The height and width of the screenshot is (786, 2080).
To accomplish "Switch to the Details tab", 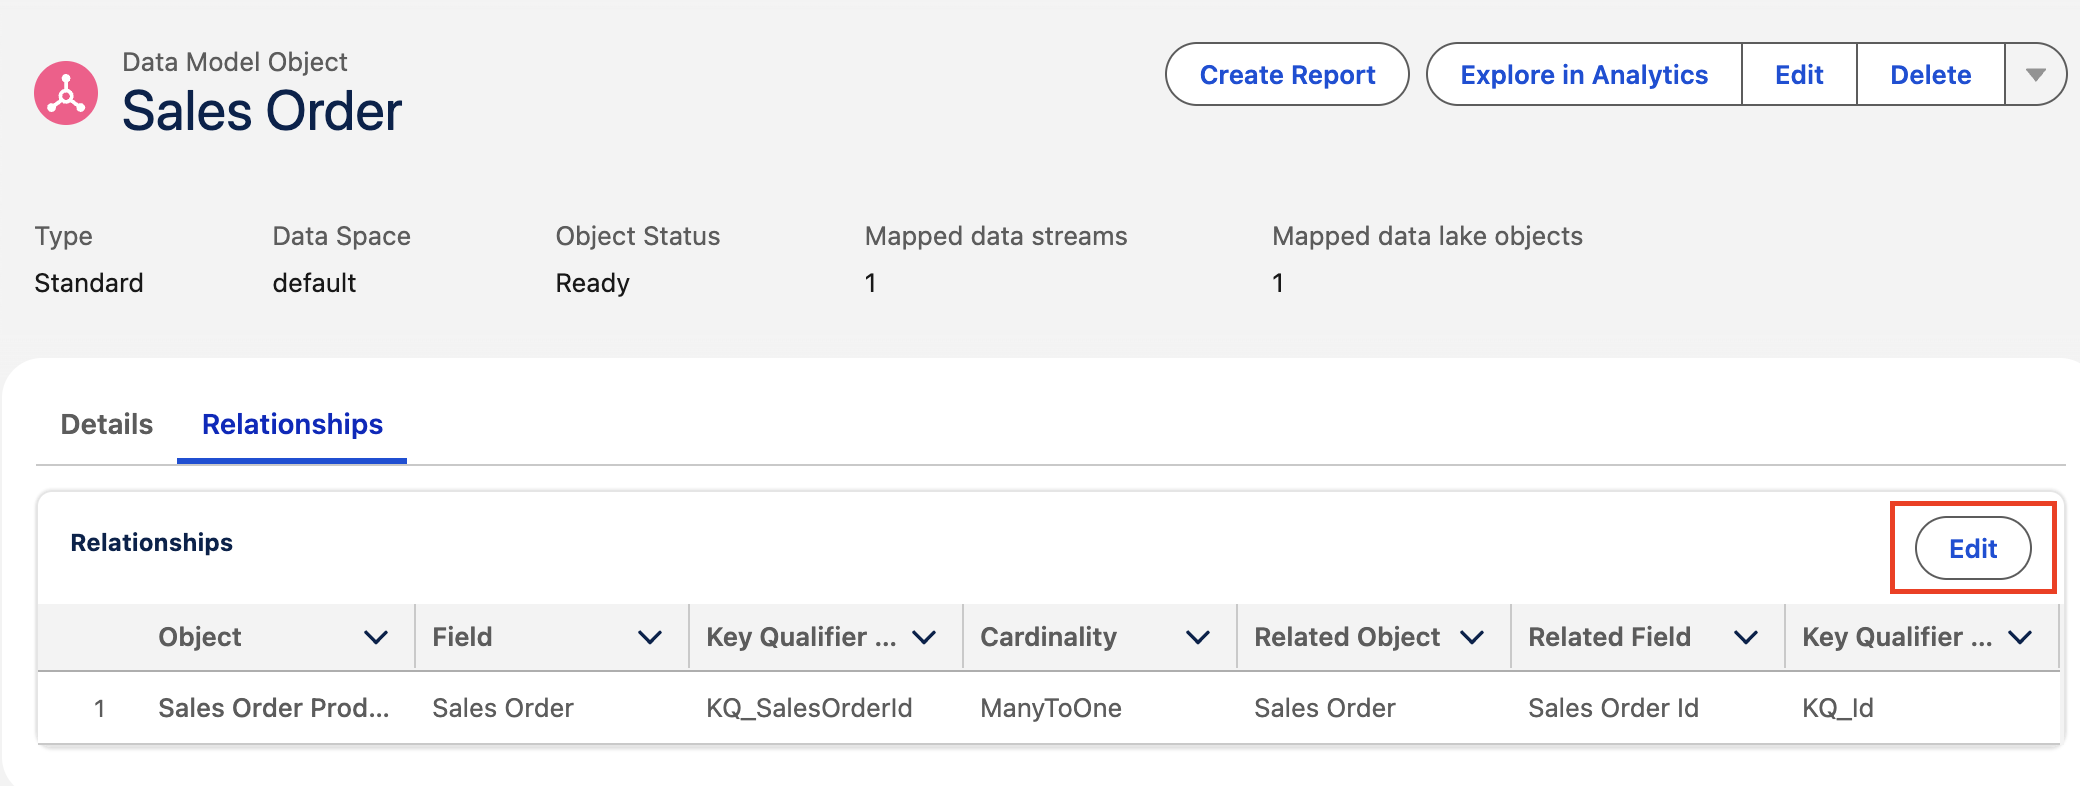I will (x=107, y=424).
